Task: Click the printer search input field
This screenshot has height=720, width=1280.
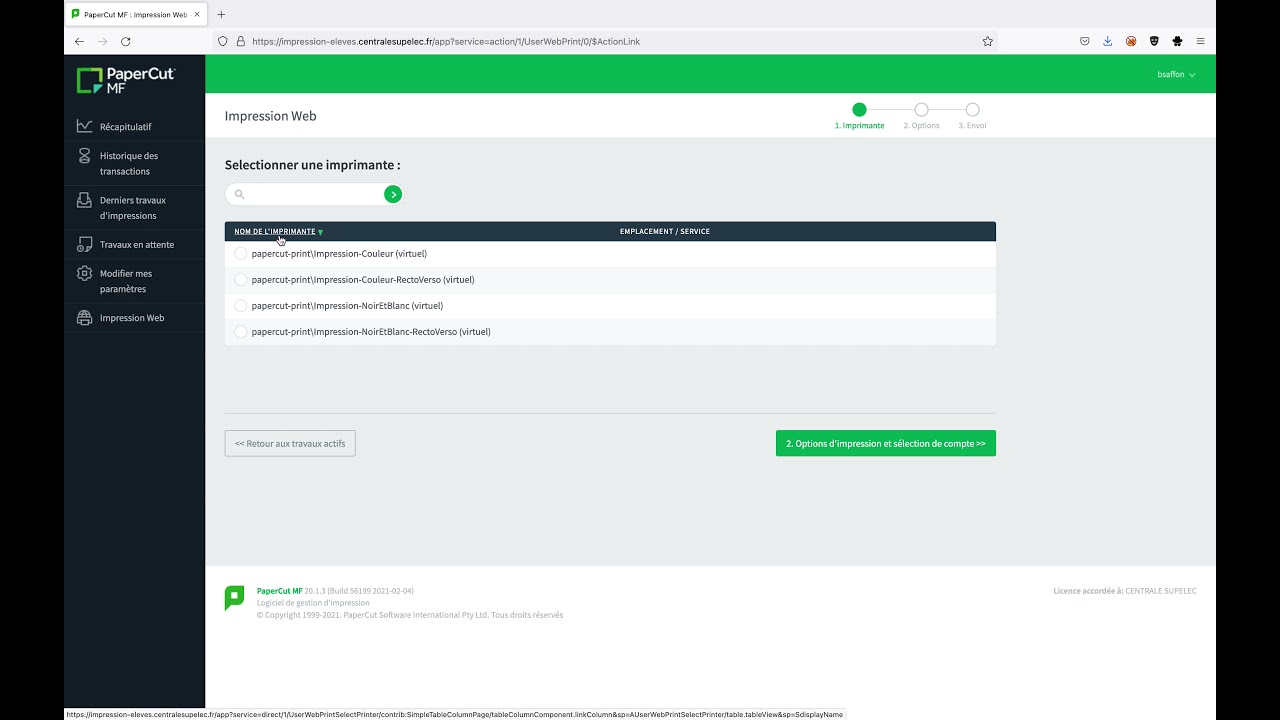Action: (x=314, y=194)
